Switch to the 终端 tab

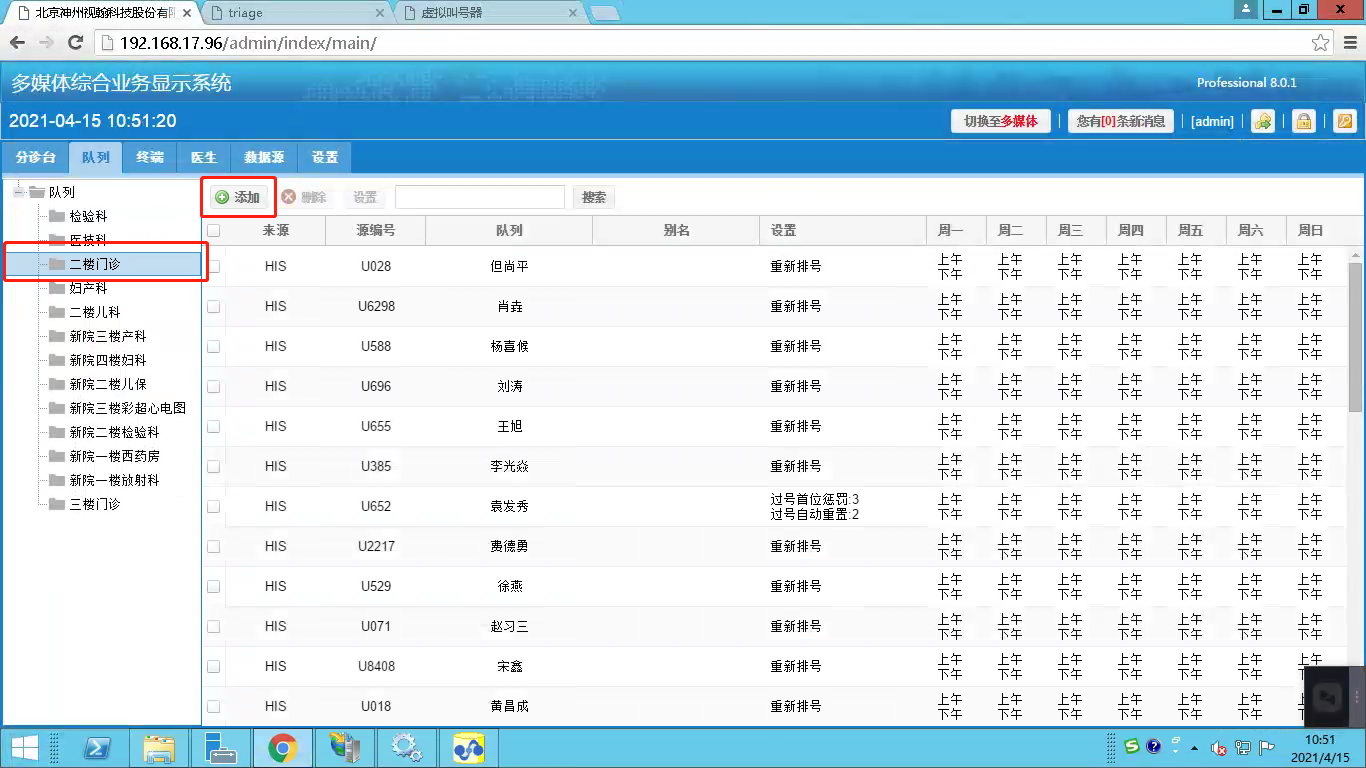tap(150, 157)
